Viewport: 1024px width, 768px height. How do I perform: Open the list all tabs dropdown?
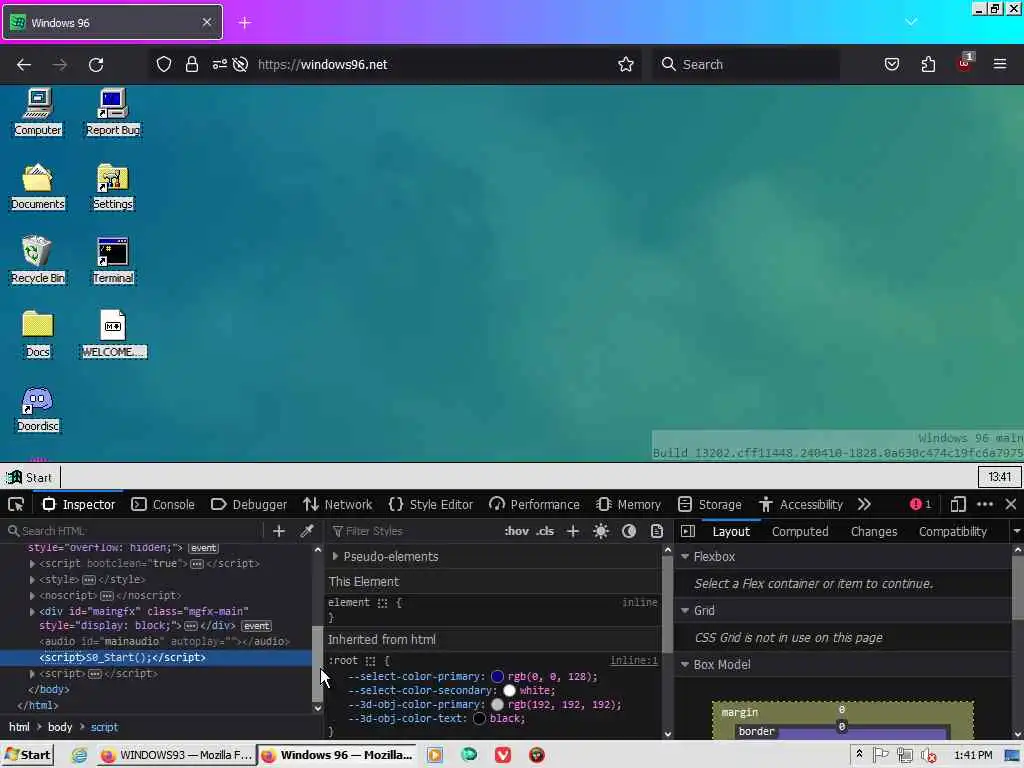[911, 22]
